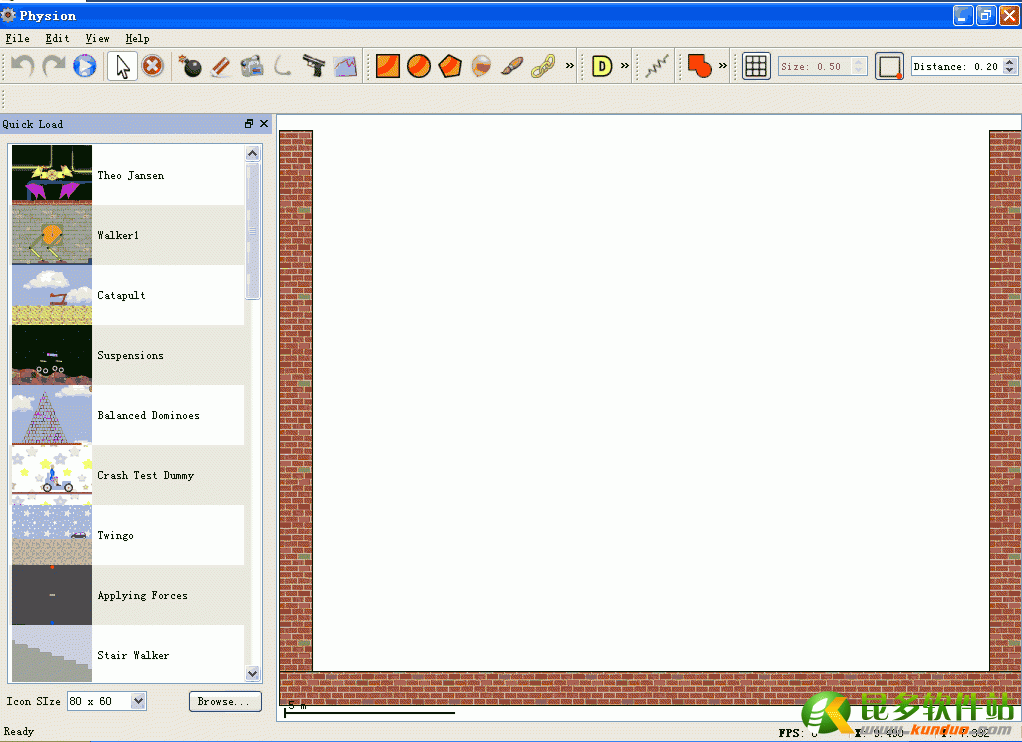Toggle the grid display
The width and height of the screenshot is (1022, 742).
[756, 67]
